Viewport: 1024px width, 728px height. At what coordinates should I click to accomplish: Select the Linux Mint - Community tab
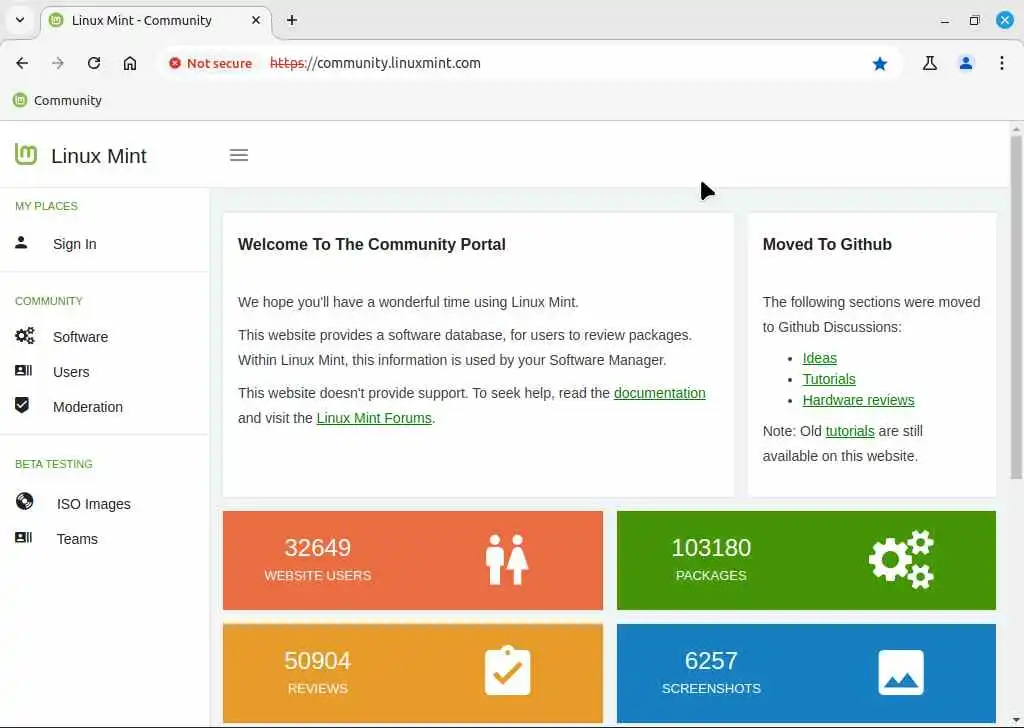click(x=155, y=20)
